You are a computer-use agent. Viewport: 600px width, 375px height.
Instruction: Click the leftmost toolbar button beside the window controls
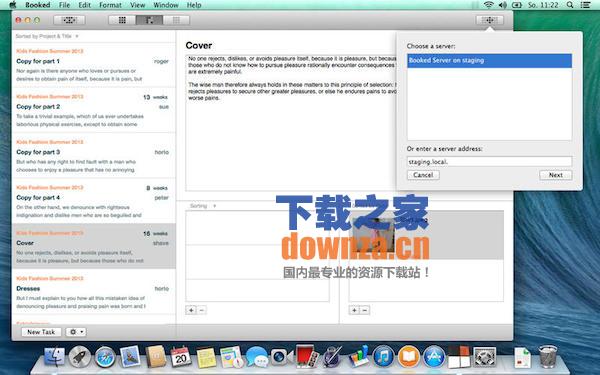(69, 20)
